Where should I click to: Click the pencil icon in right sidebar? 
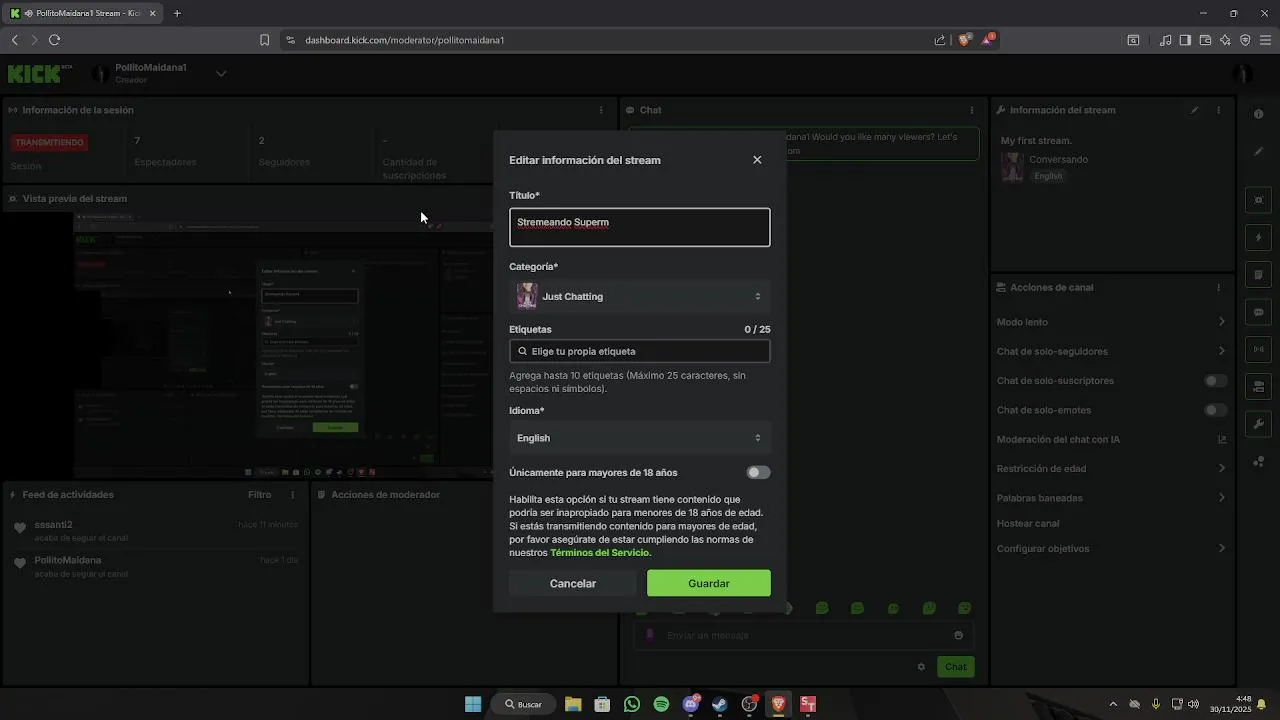point(1259,152)
